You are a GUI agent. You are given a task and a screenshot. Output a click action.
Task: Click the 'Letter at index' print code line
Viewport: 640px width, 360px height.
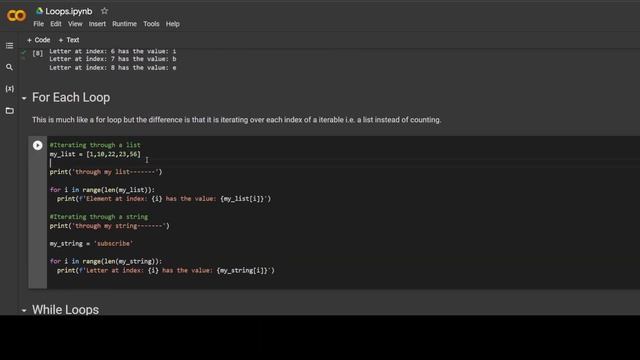click(x=166, y=270)
